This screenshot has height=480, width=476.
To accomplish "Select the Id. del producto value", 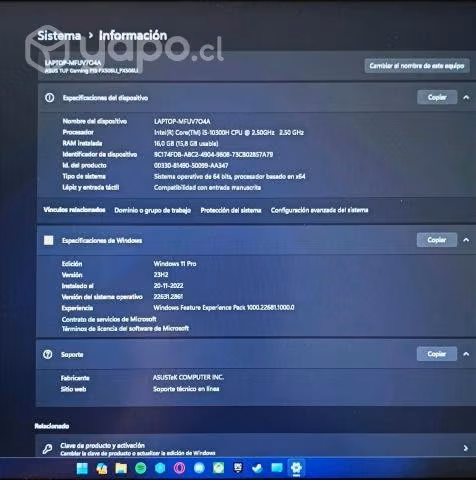I will (191, 165).
